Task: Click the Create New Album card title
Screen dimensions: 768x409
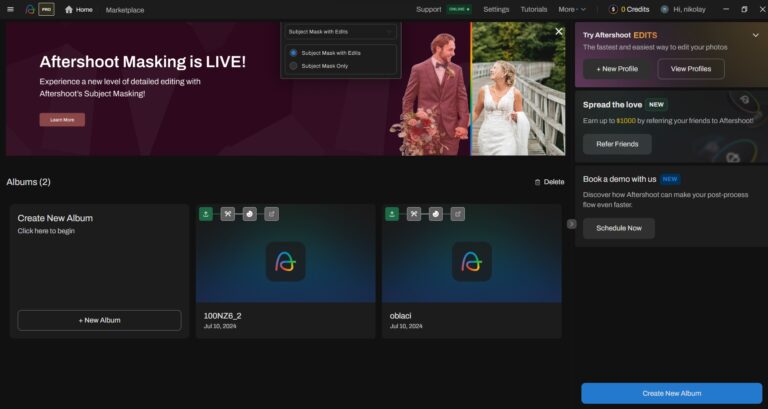Action: 55,218
